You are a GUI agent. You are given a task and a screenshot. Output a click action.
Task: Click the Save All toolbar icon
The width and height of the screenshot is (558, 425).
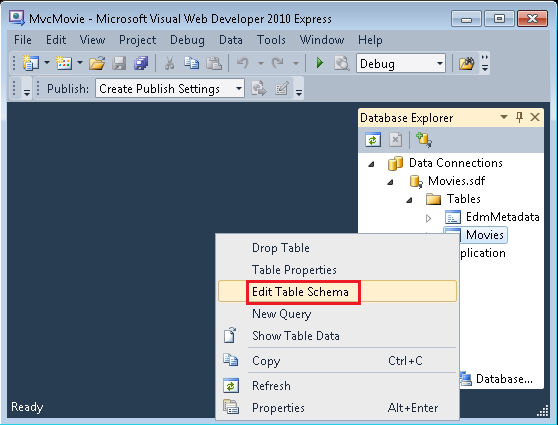[141, 63]
